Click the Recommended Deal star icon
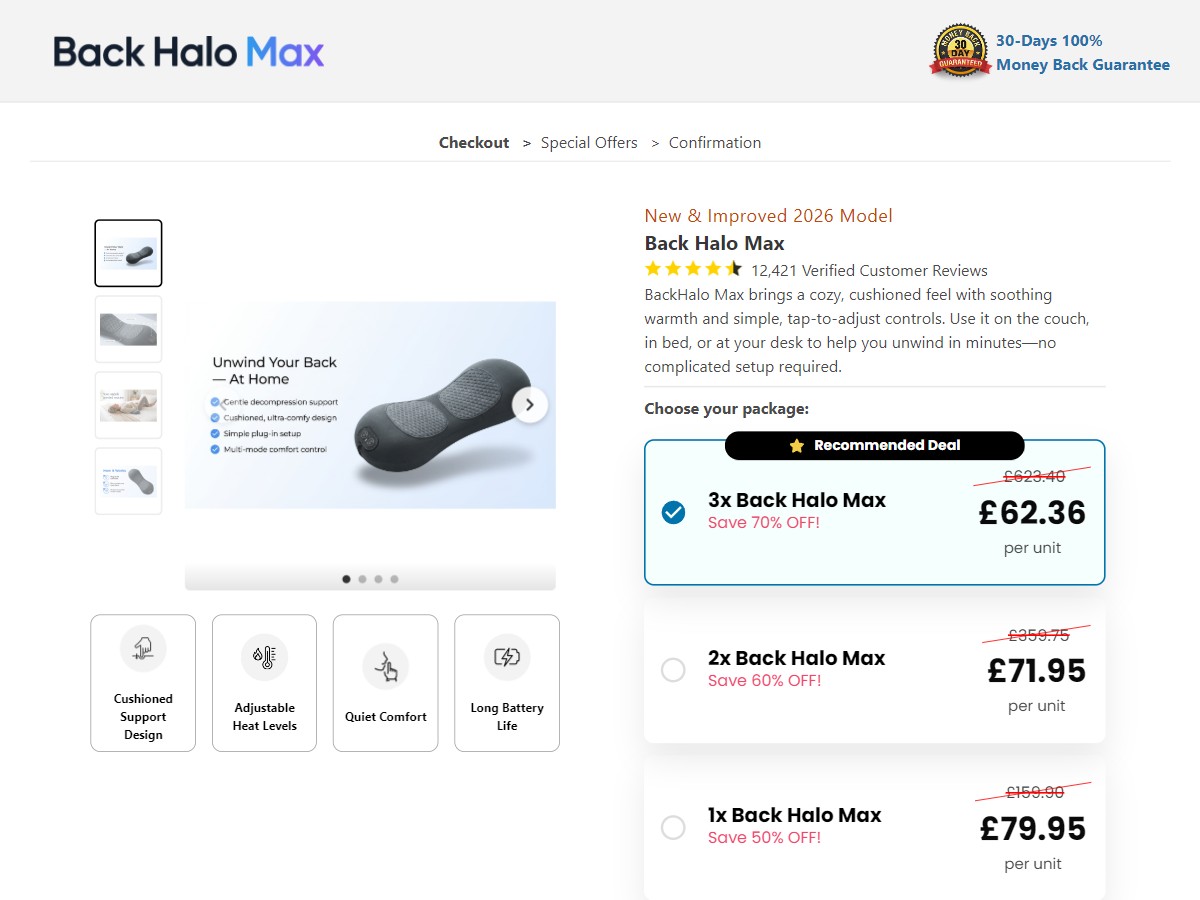 (x=797, y=446)
